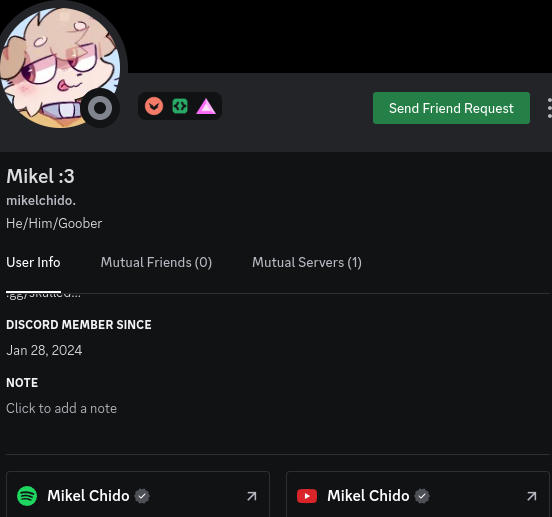Click to add a note field

coord(62,409)
